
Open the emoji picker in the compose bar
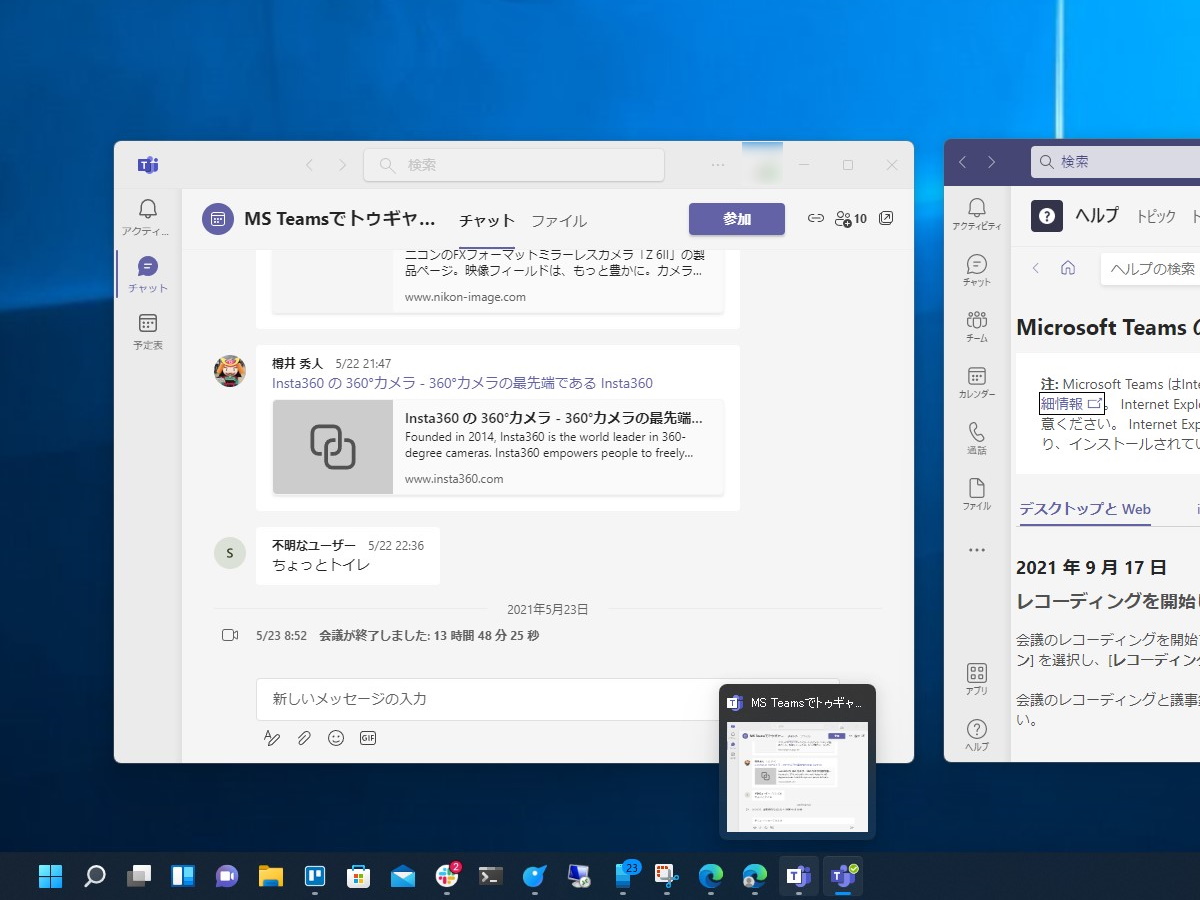[x=336, y=737]
